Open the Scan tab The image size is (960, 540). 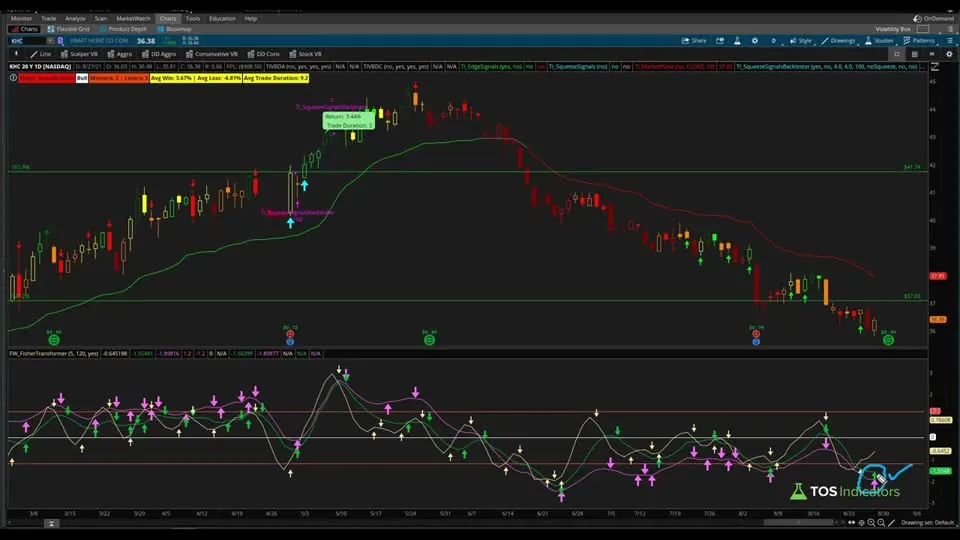[100, 18]
